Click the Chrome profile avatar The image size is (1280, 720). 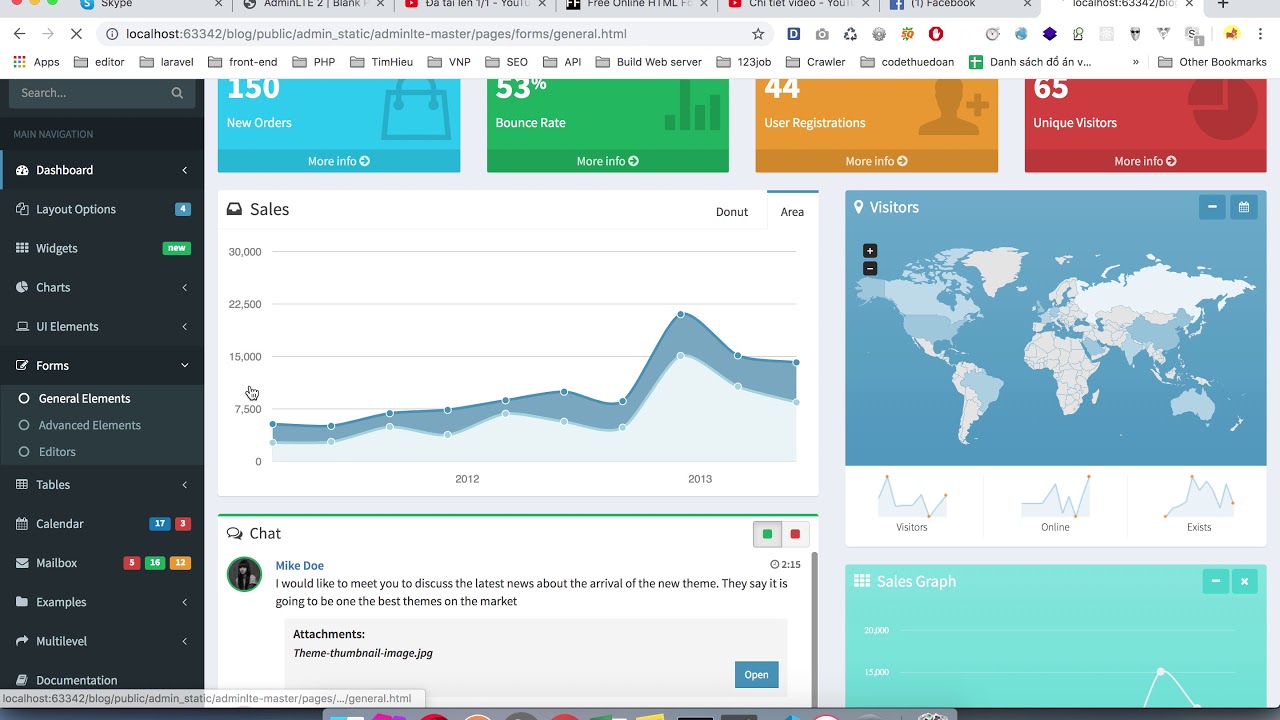pos(1231,34)
